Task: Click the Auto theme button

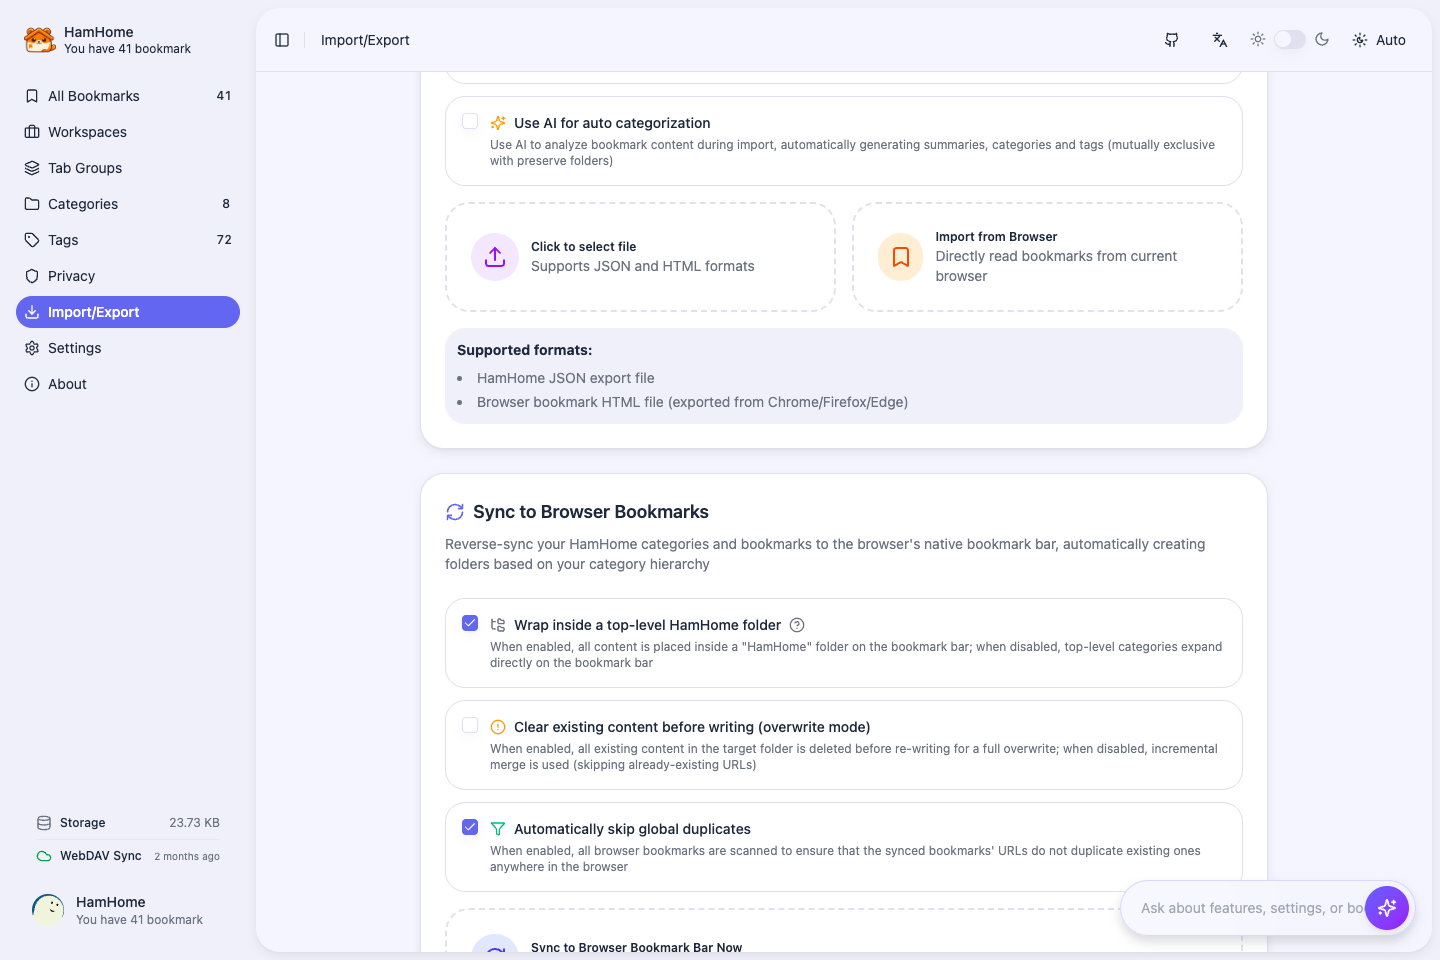Action: click(x=1379, y=40)
